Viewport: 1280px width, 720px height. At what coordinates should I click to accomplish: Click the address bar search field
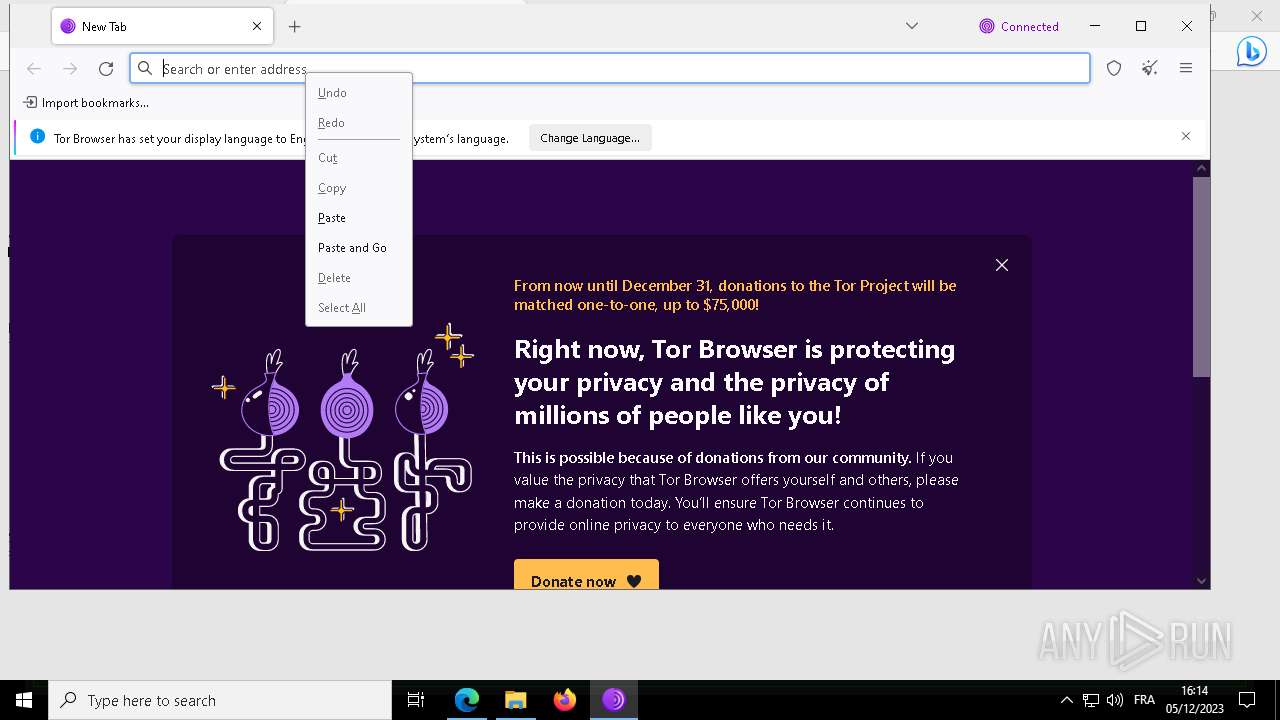[610, 68]
